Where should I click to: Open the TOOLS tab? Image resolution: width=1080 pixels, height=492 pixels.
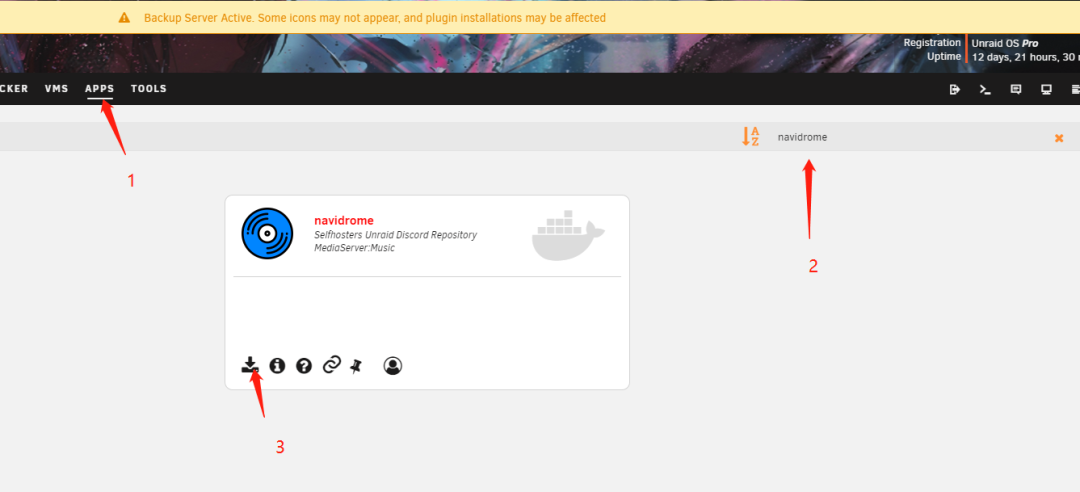point(149,89)
